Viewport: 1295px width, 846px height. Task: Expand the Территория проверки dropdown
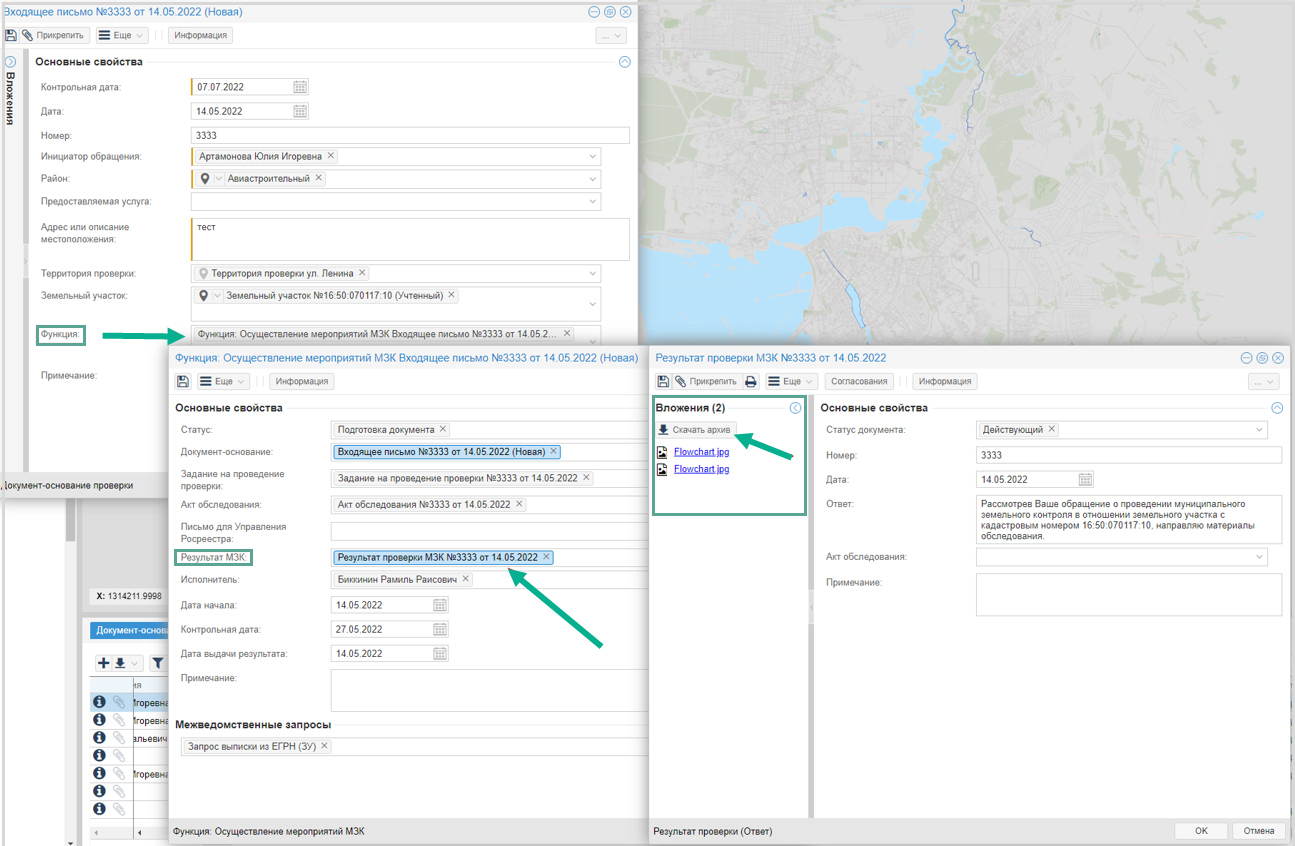(593, 273)
